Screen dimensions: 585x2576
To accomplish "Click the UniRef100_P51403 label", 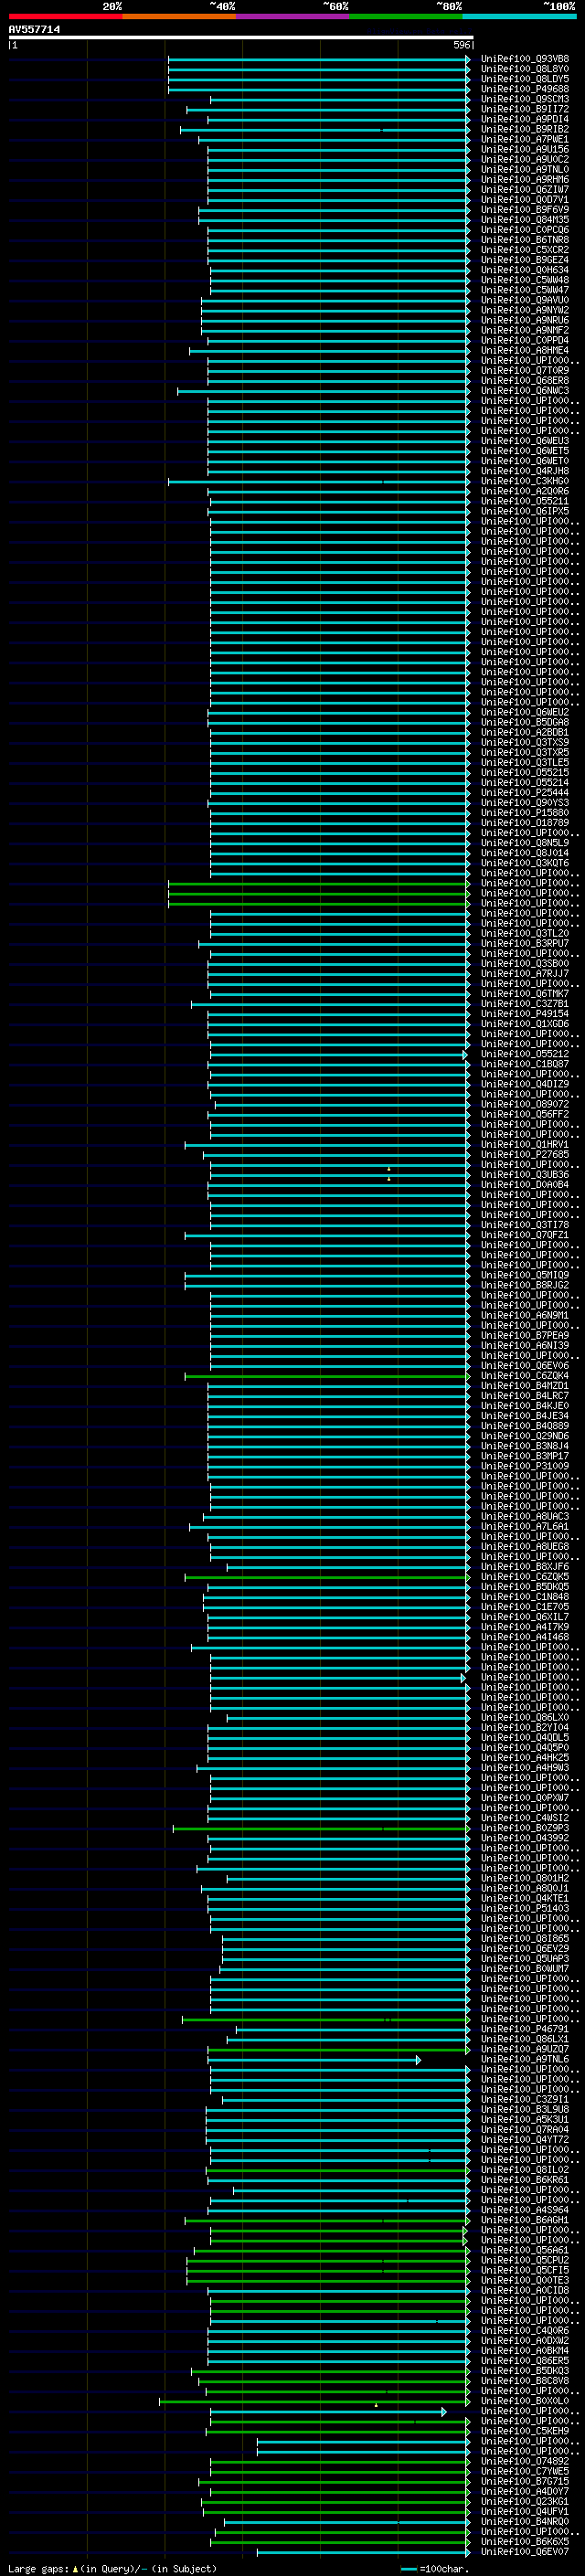I will coord(525,1908).
